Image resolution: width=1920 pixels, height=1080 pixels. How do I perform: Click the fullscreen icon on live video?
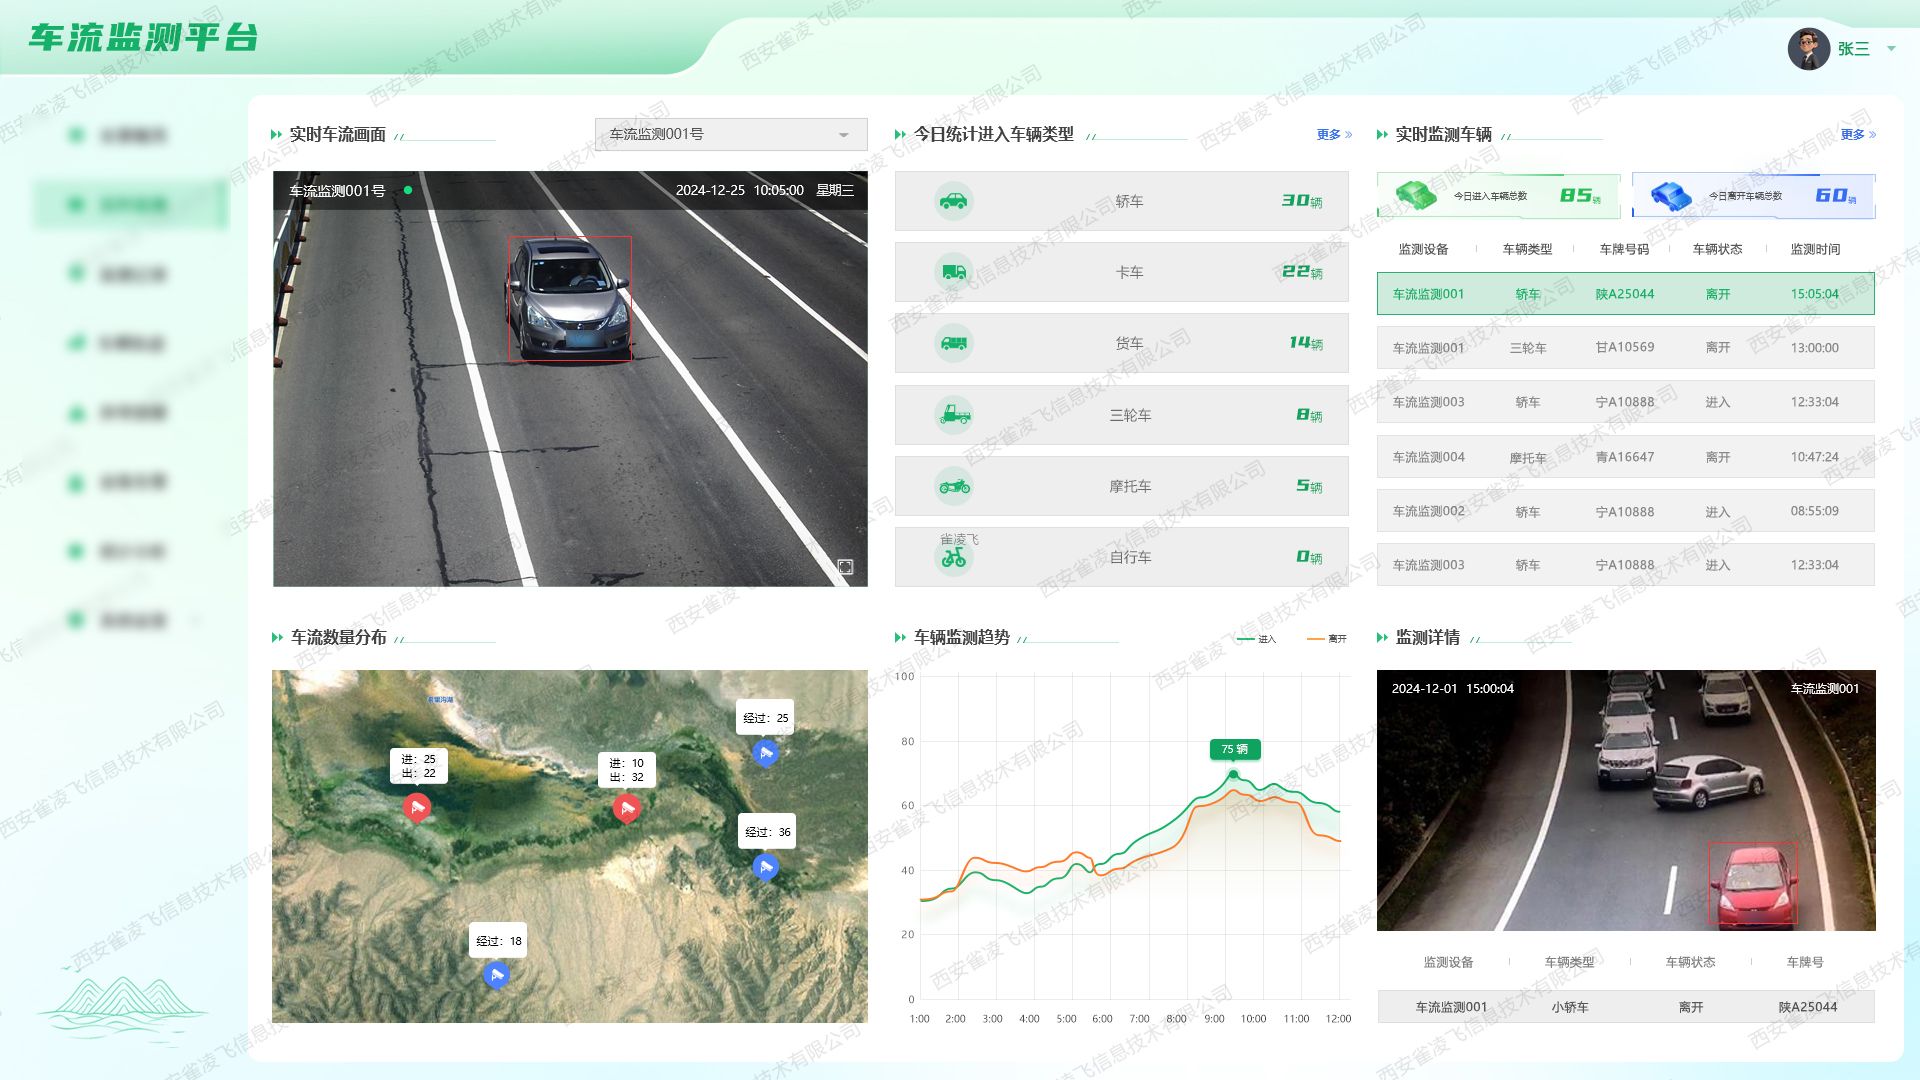coord(845,567)
